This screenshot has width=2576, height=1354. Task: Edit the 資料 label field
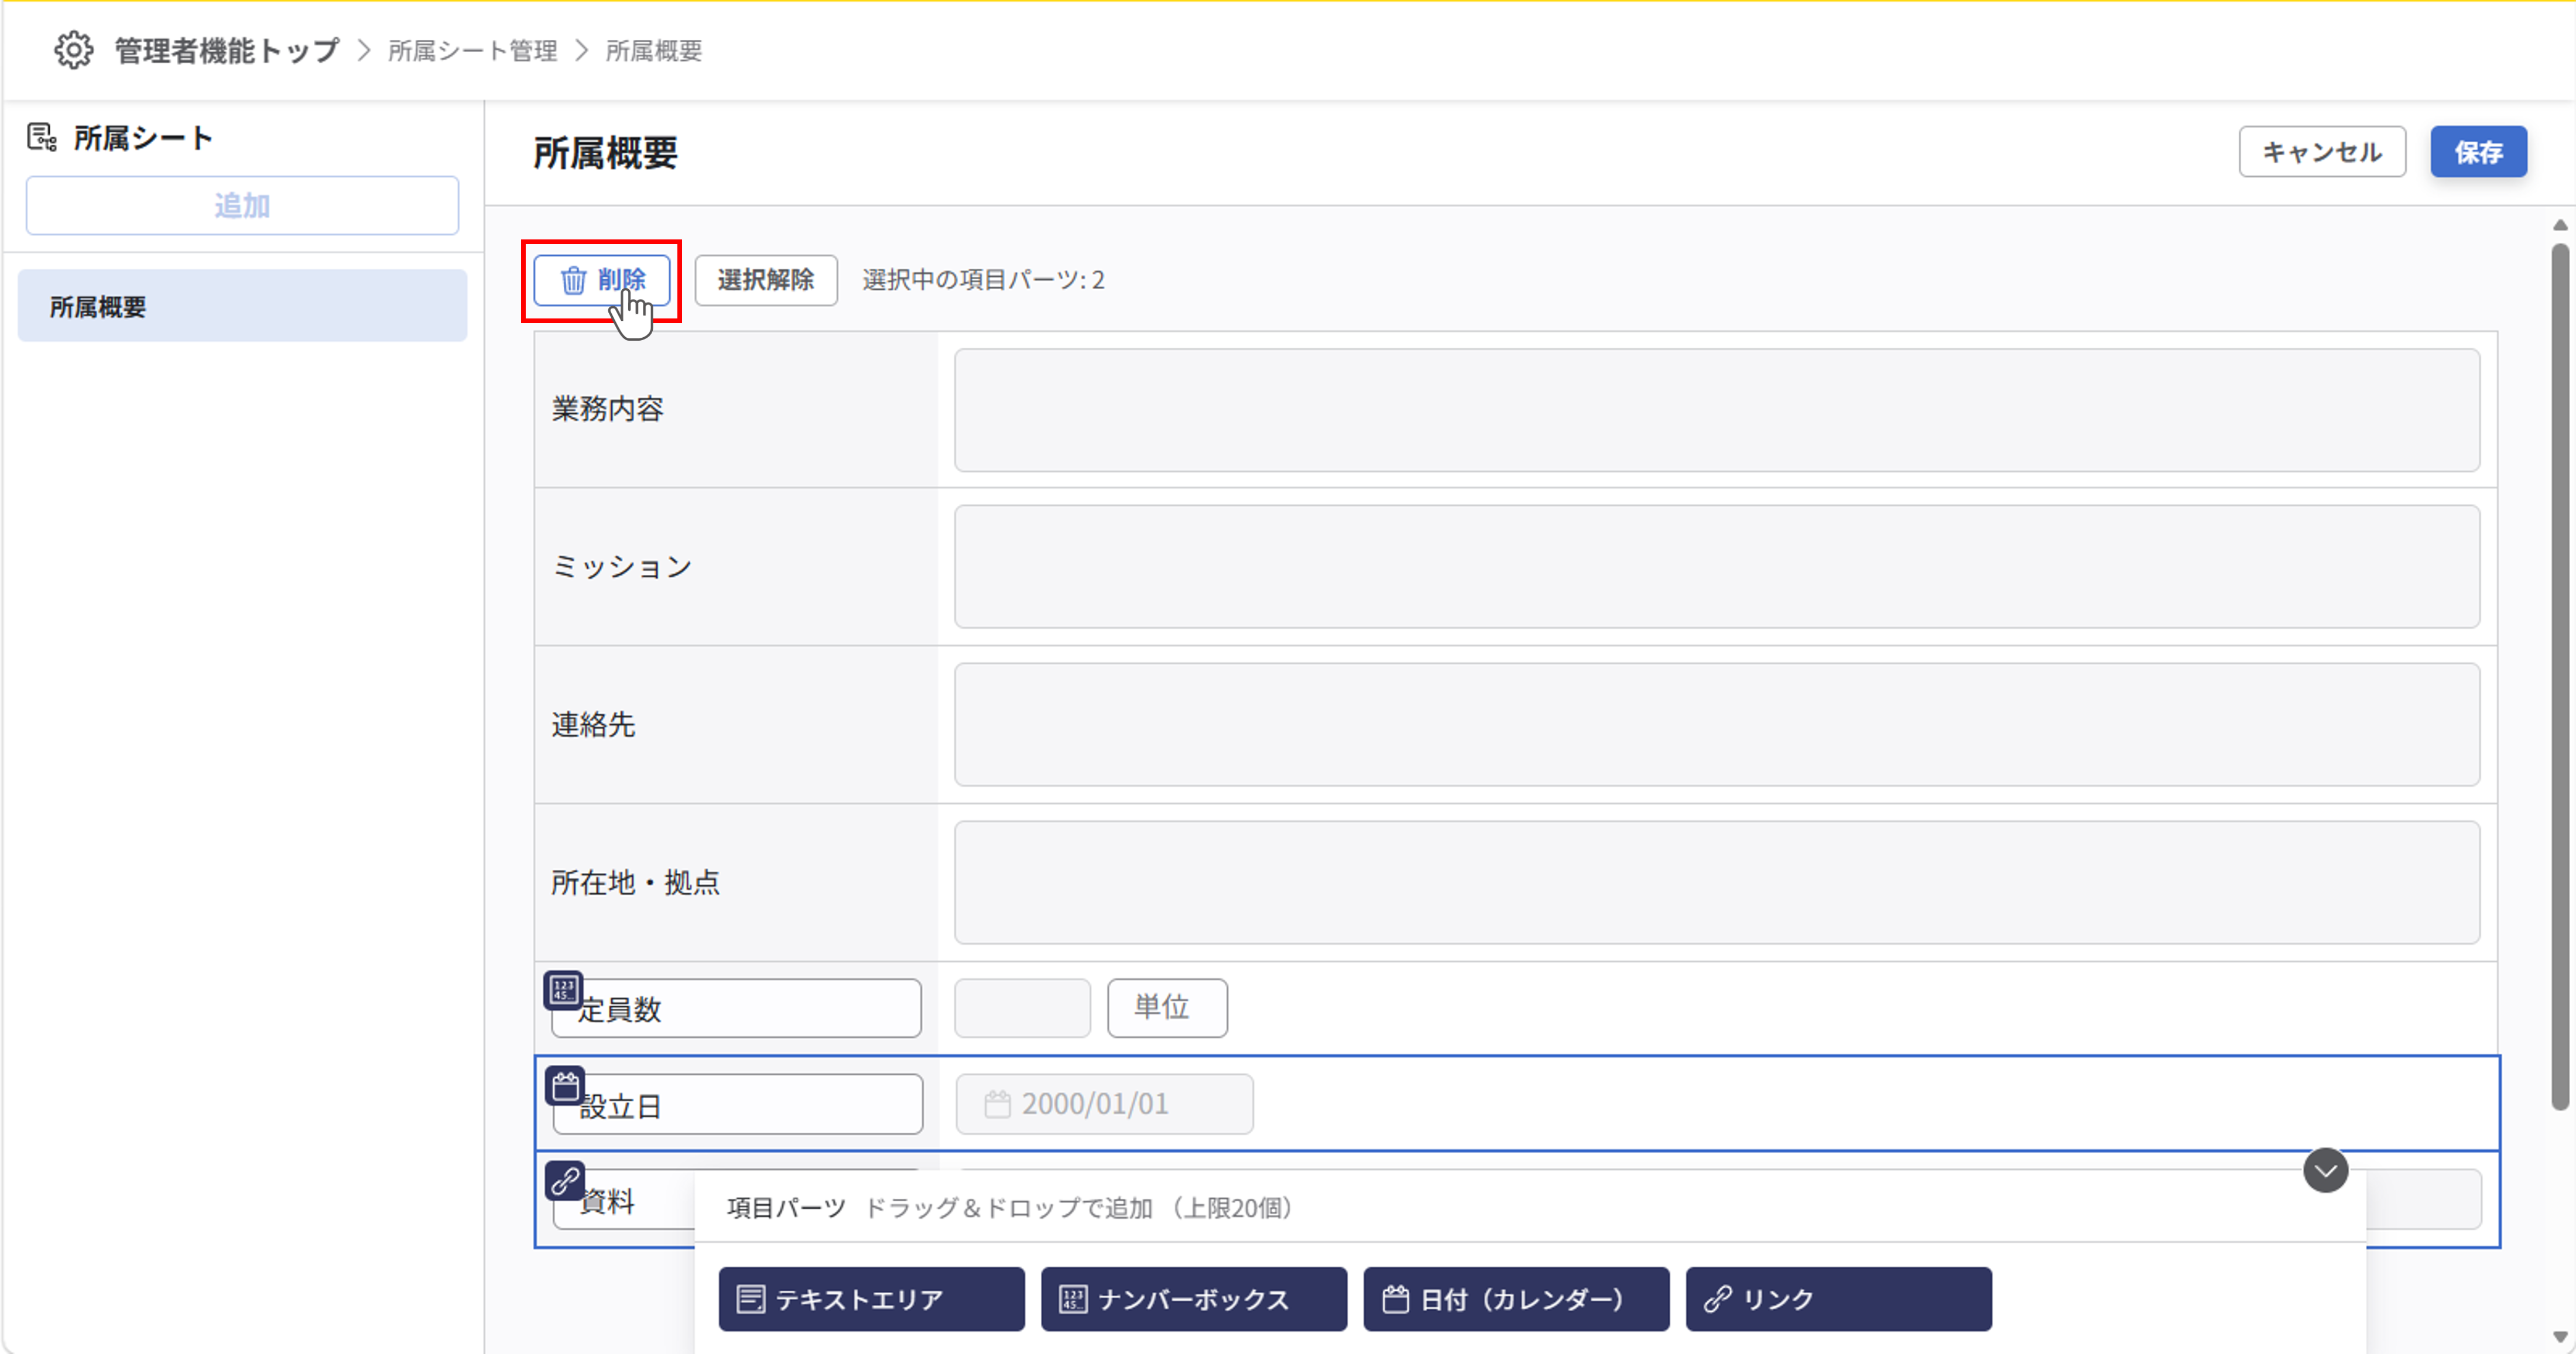click(x=624, y=1200)
